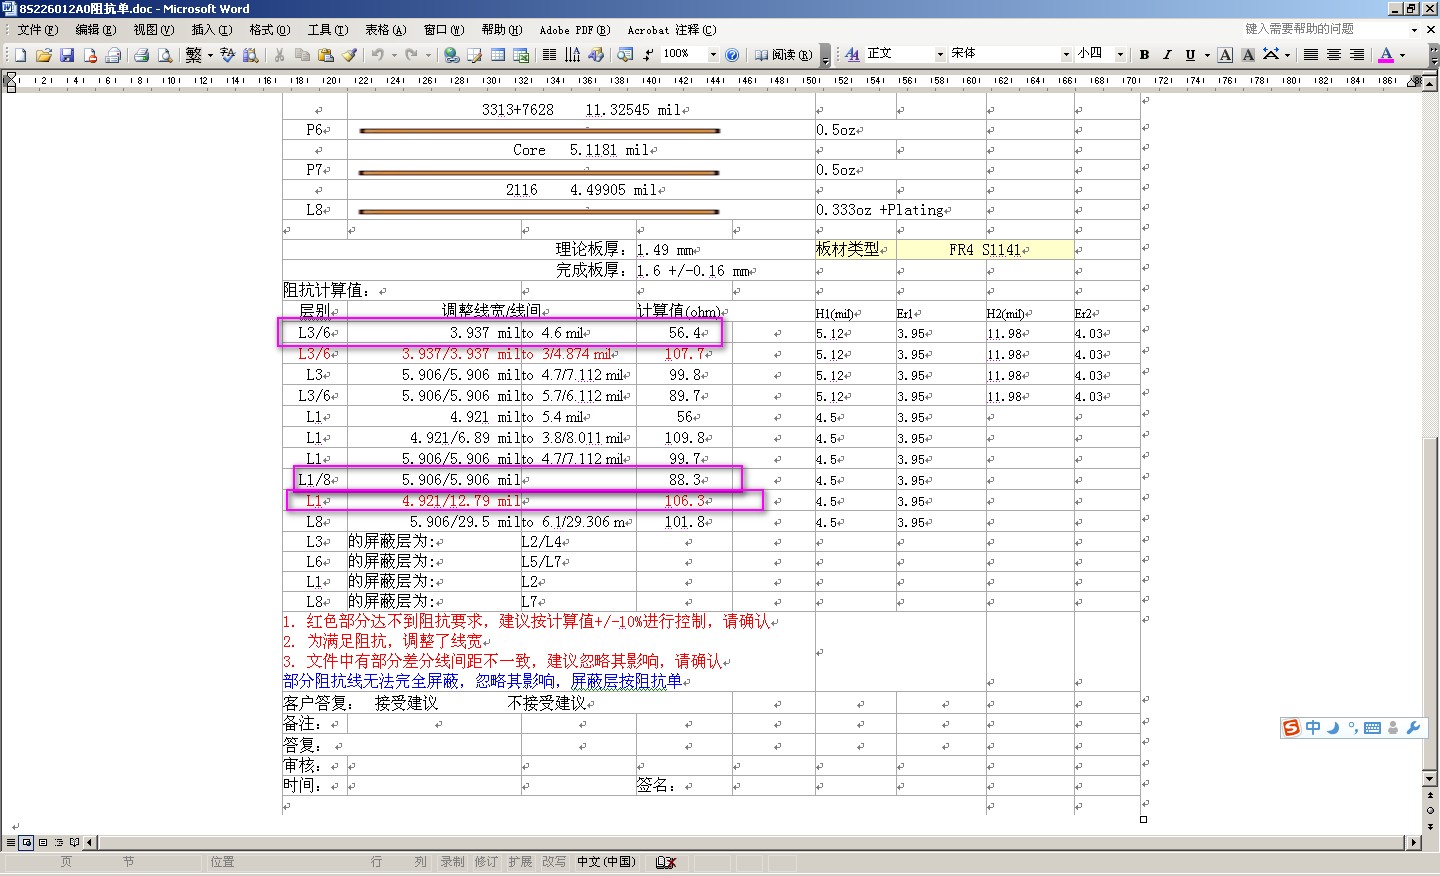1440x876 pixels.
Task: Click the 阅读(R) reading layout button
Action: pos(783,55)
